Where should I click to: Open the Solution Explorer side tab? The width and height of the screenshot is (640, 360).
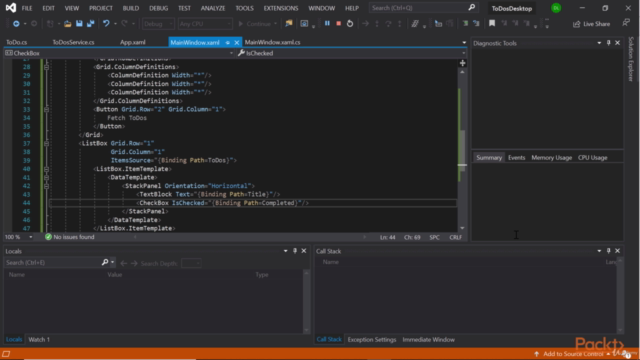click(x=631, y=59)
